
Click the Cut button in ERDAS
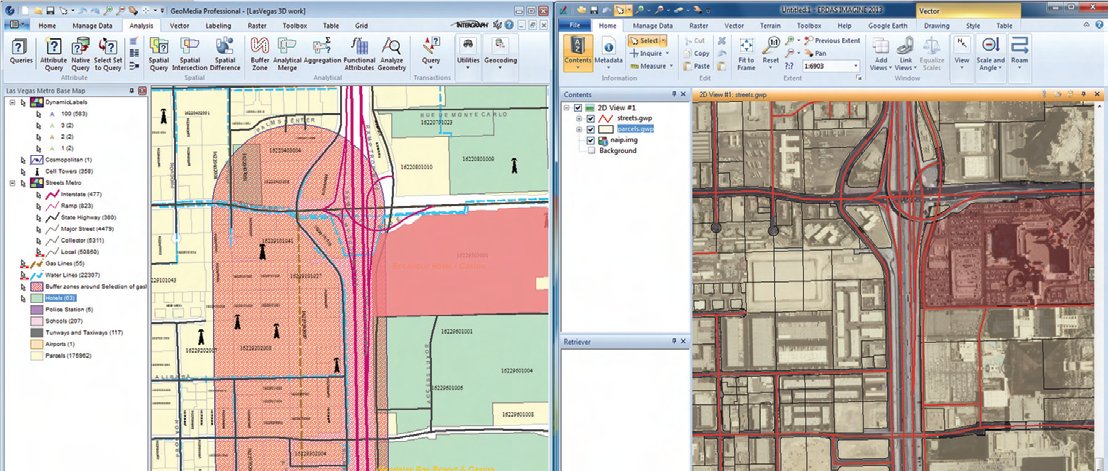point(695,41)
